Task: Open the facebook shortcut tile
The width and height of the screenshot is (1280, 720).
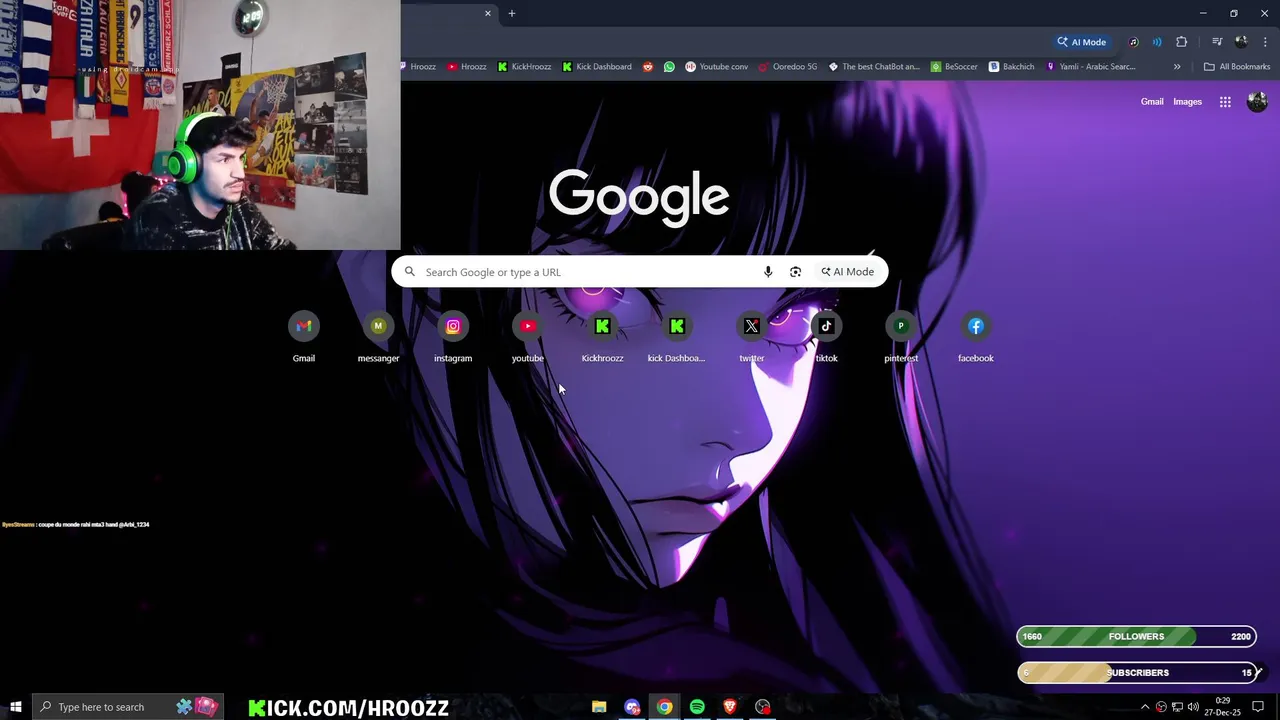Action: coord(976,338)
